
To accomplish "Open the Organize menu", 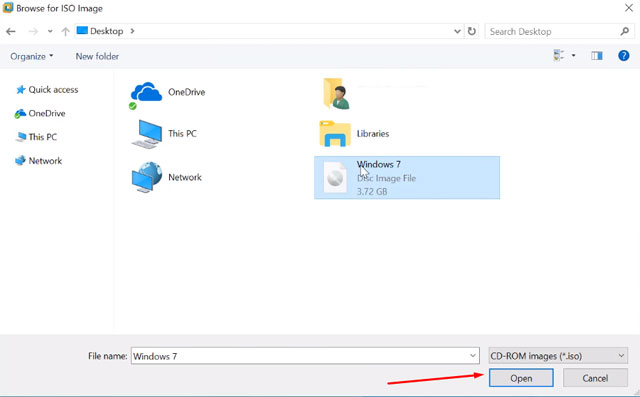I will tap(32, 56).
